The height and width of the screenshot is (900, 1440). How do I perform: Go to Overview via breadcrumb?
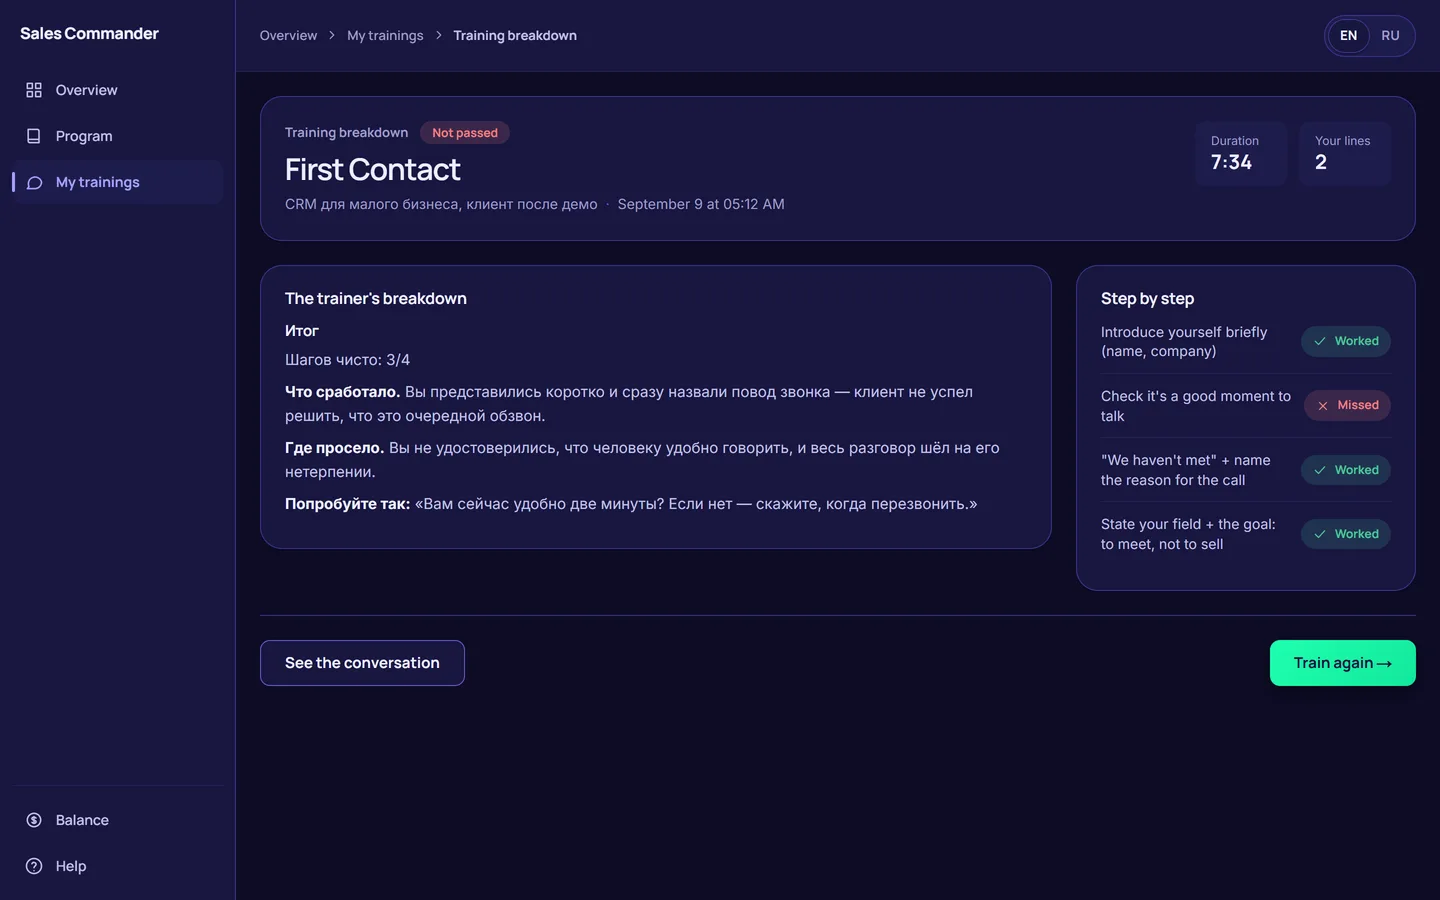pyautogui.click(x=288, y=36)
